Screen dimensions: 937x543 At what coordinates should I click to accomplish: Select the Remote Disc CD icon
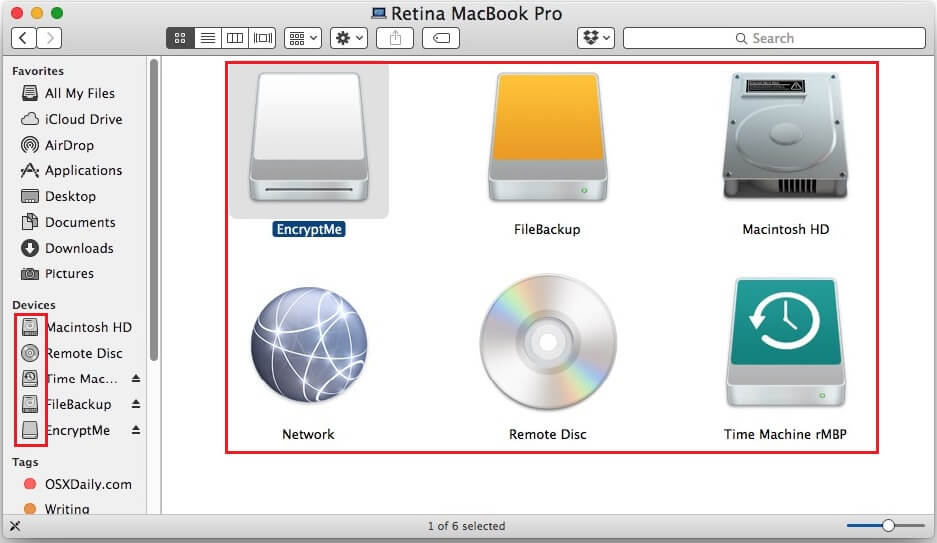click(547, 342)
